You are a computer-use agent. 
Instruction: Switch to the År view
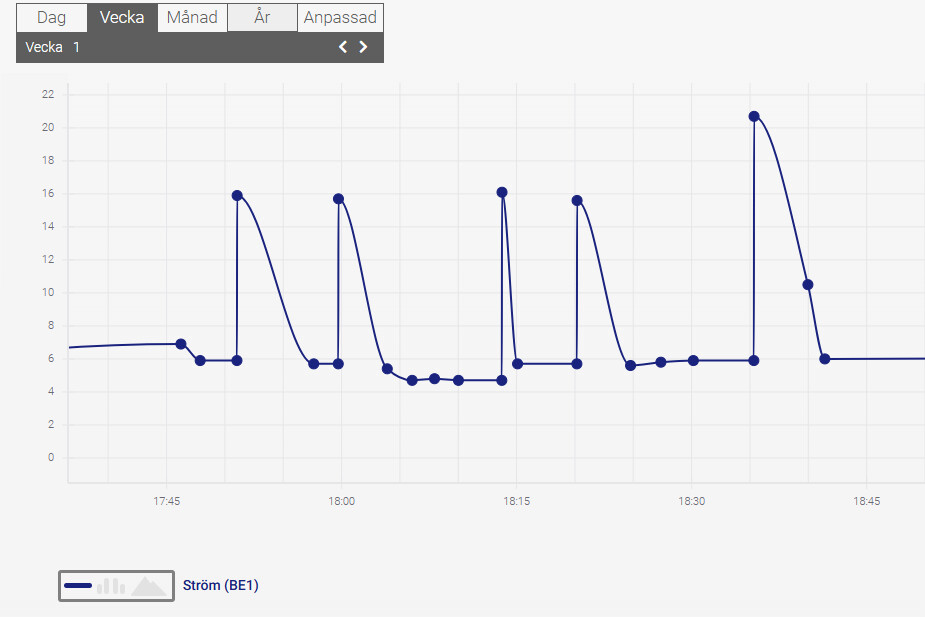[x=262, y=18]
